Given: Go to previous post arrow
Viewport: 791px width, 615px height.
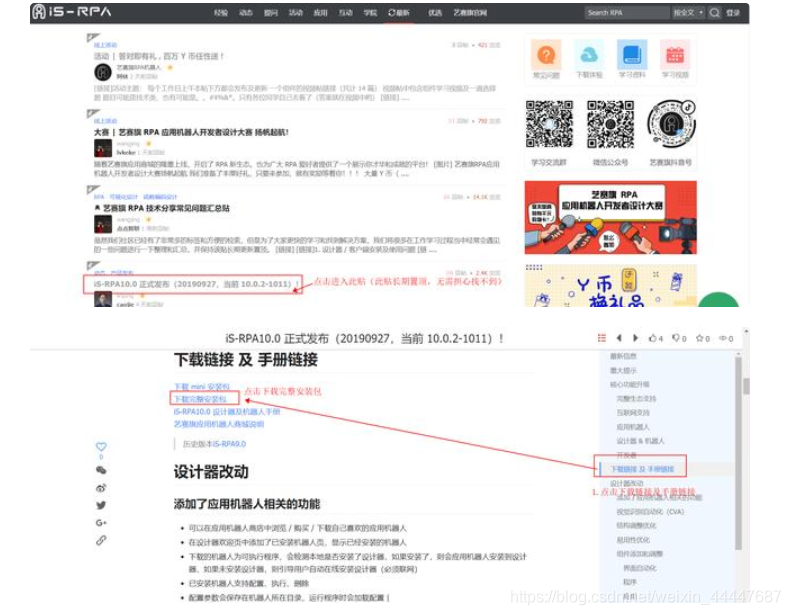Looking at the screenshot, I should (x=619, y=338).
